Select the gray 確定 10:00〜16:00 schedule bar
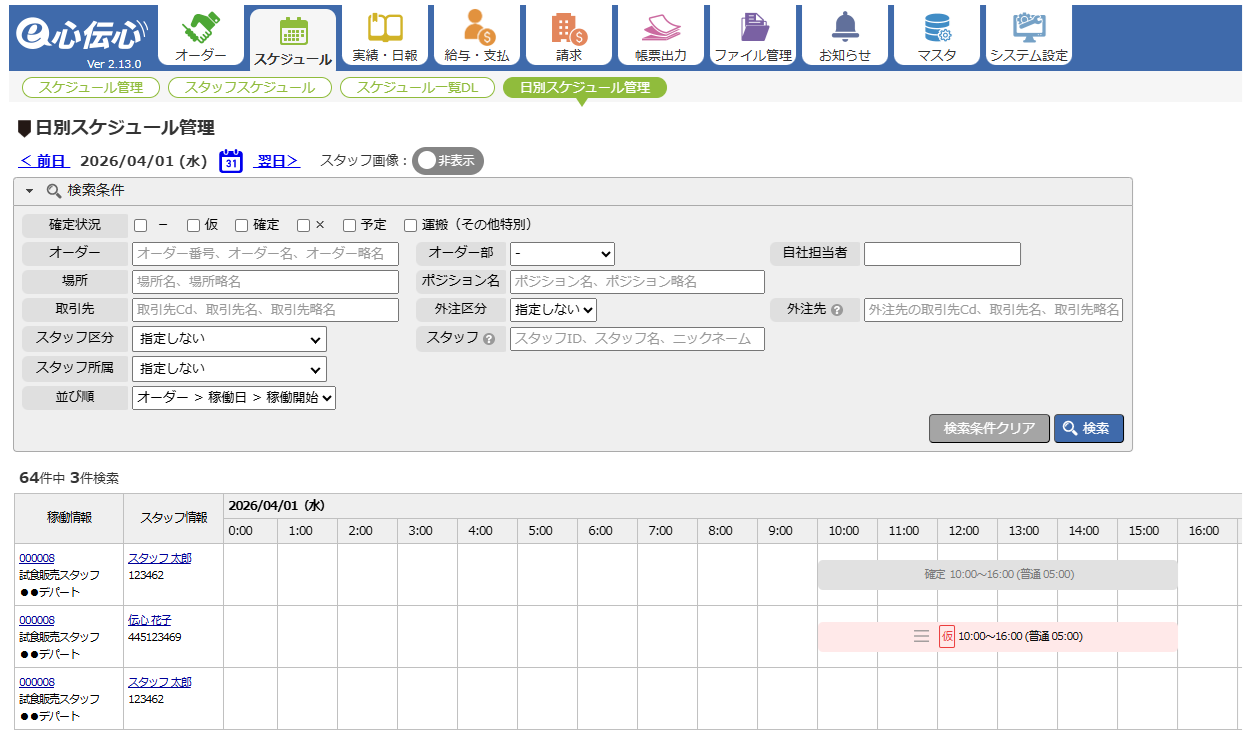Viewport: 1256px width, 745px height. point(997,575)
